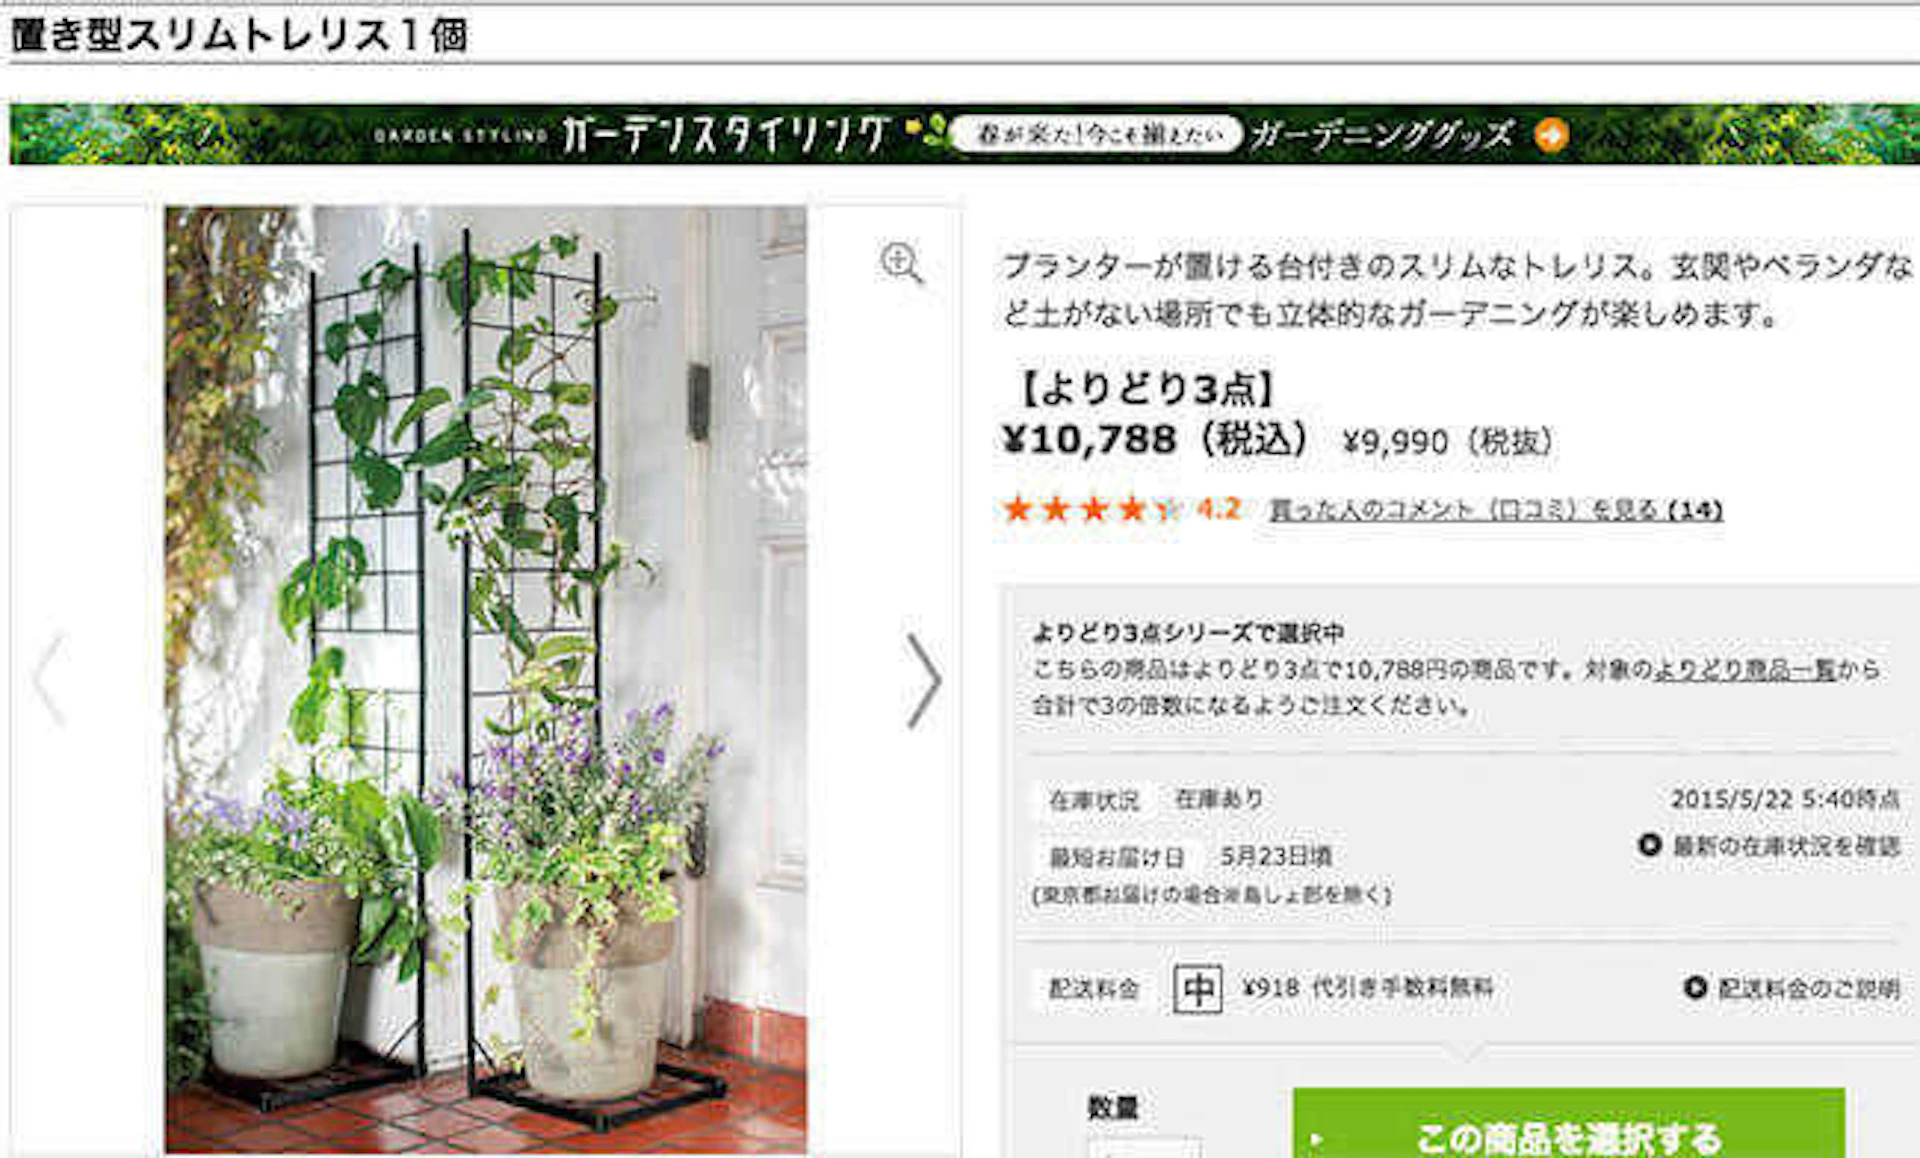This screenshot has width=1920, height=1158.
Task: Click orange arrow icon in garden banner
Action: click(1551, 135)
